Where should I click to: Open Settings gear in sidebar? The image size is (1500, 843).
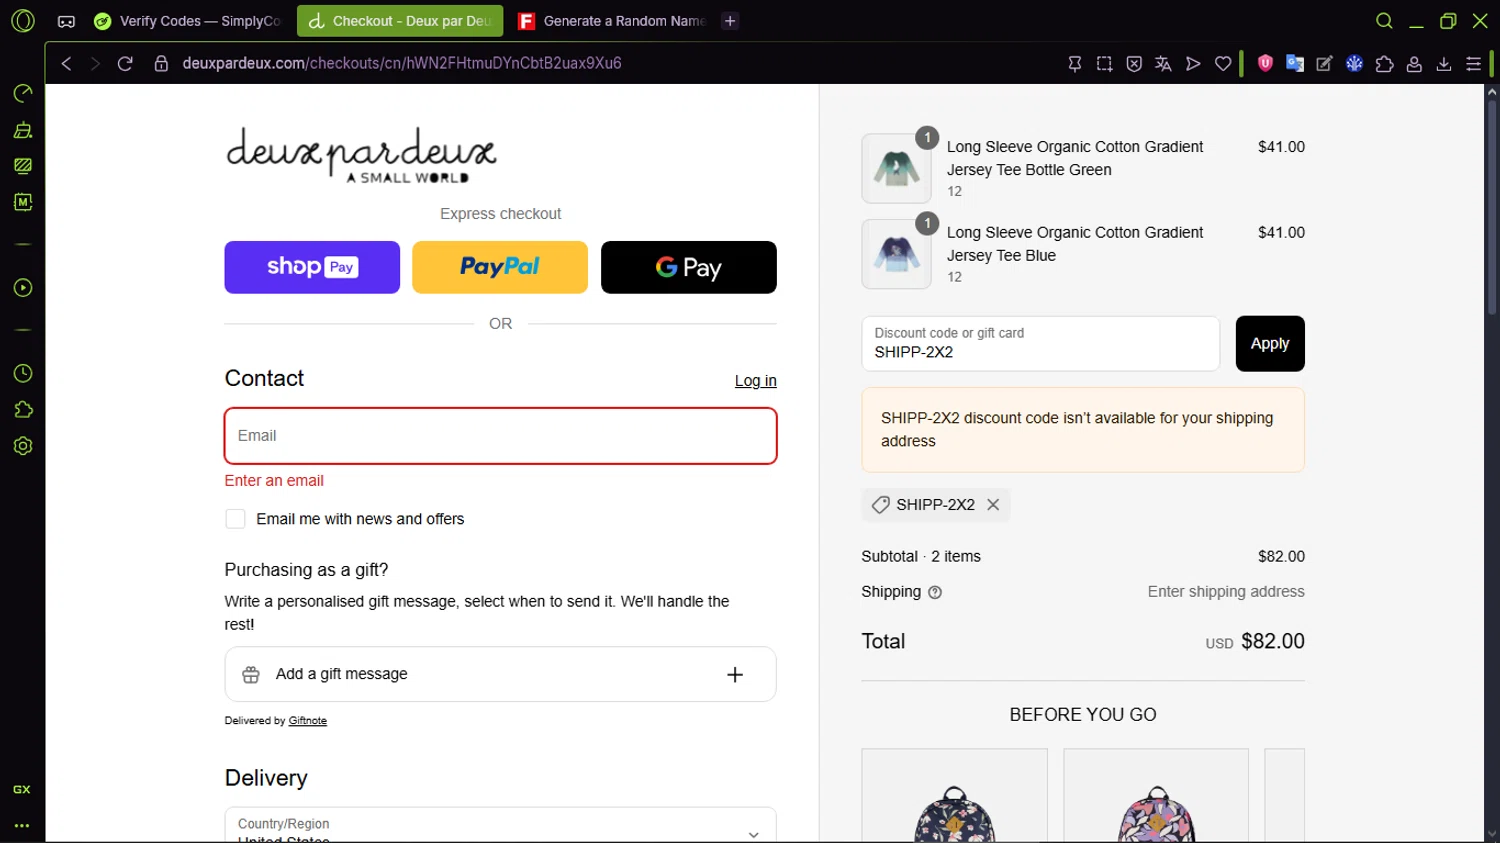pos(22,446)
